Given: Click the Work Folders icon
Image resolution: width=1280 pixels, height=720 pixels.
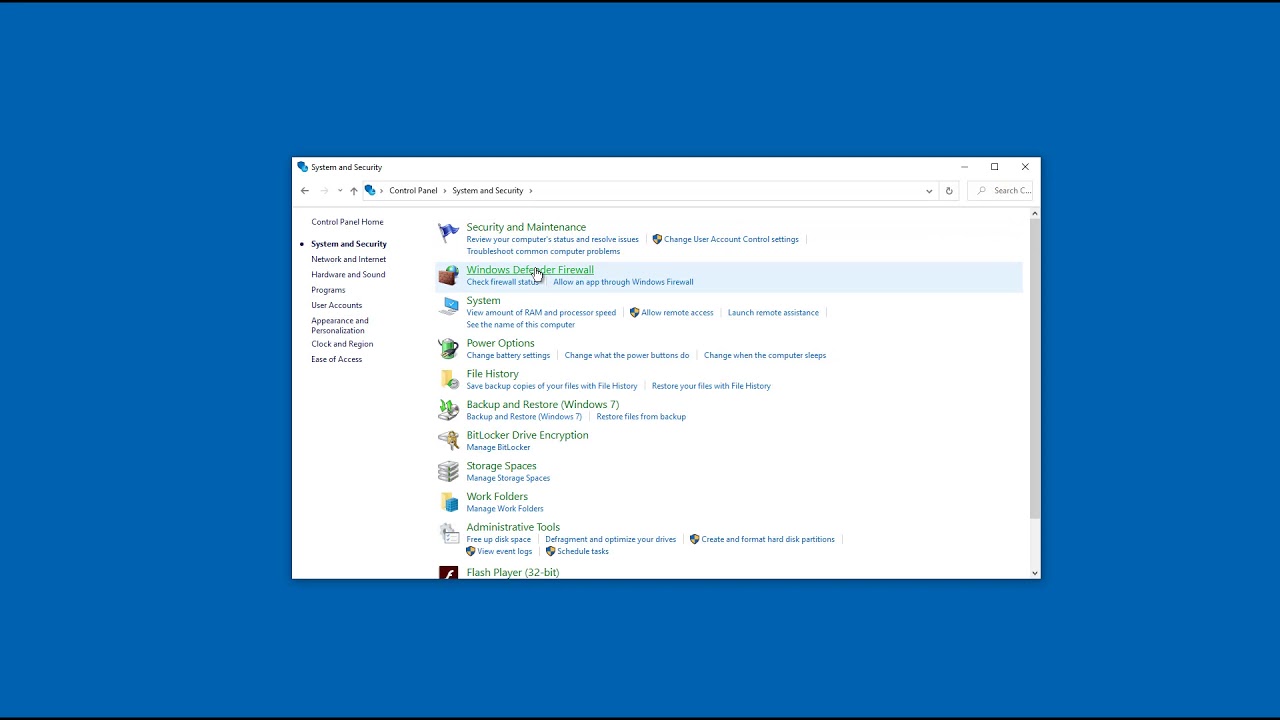Looking at the screenshot, I should pos(448,502).
